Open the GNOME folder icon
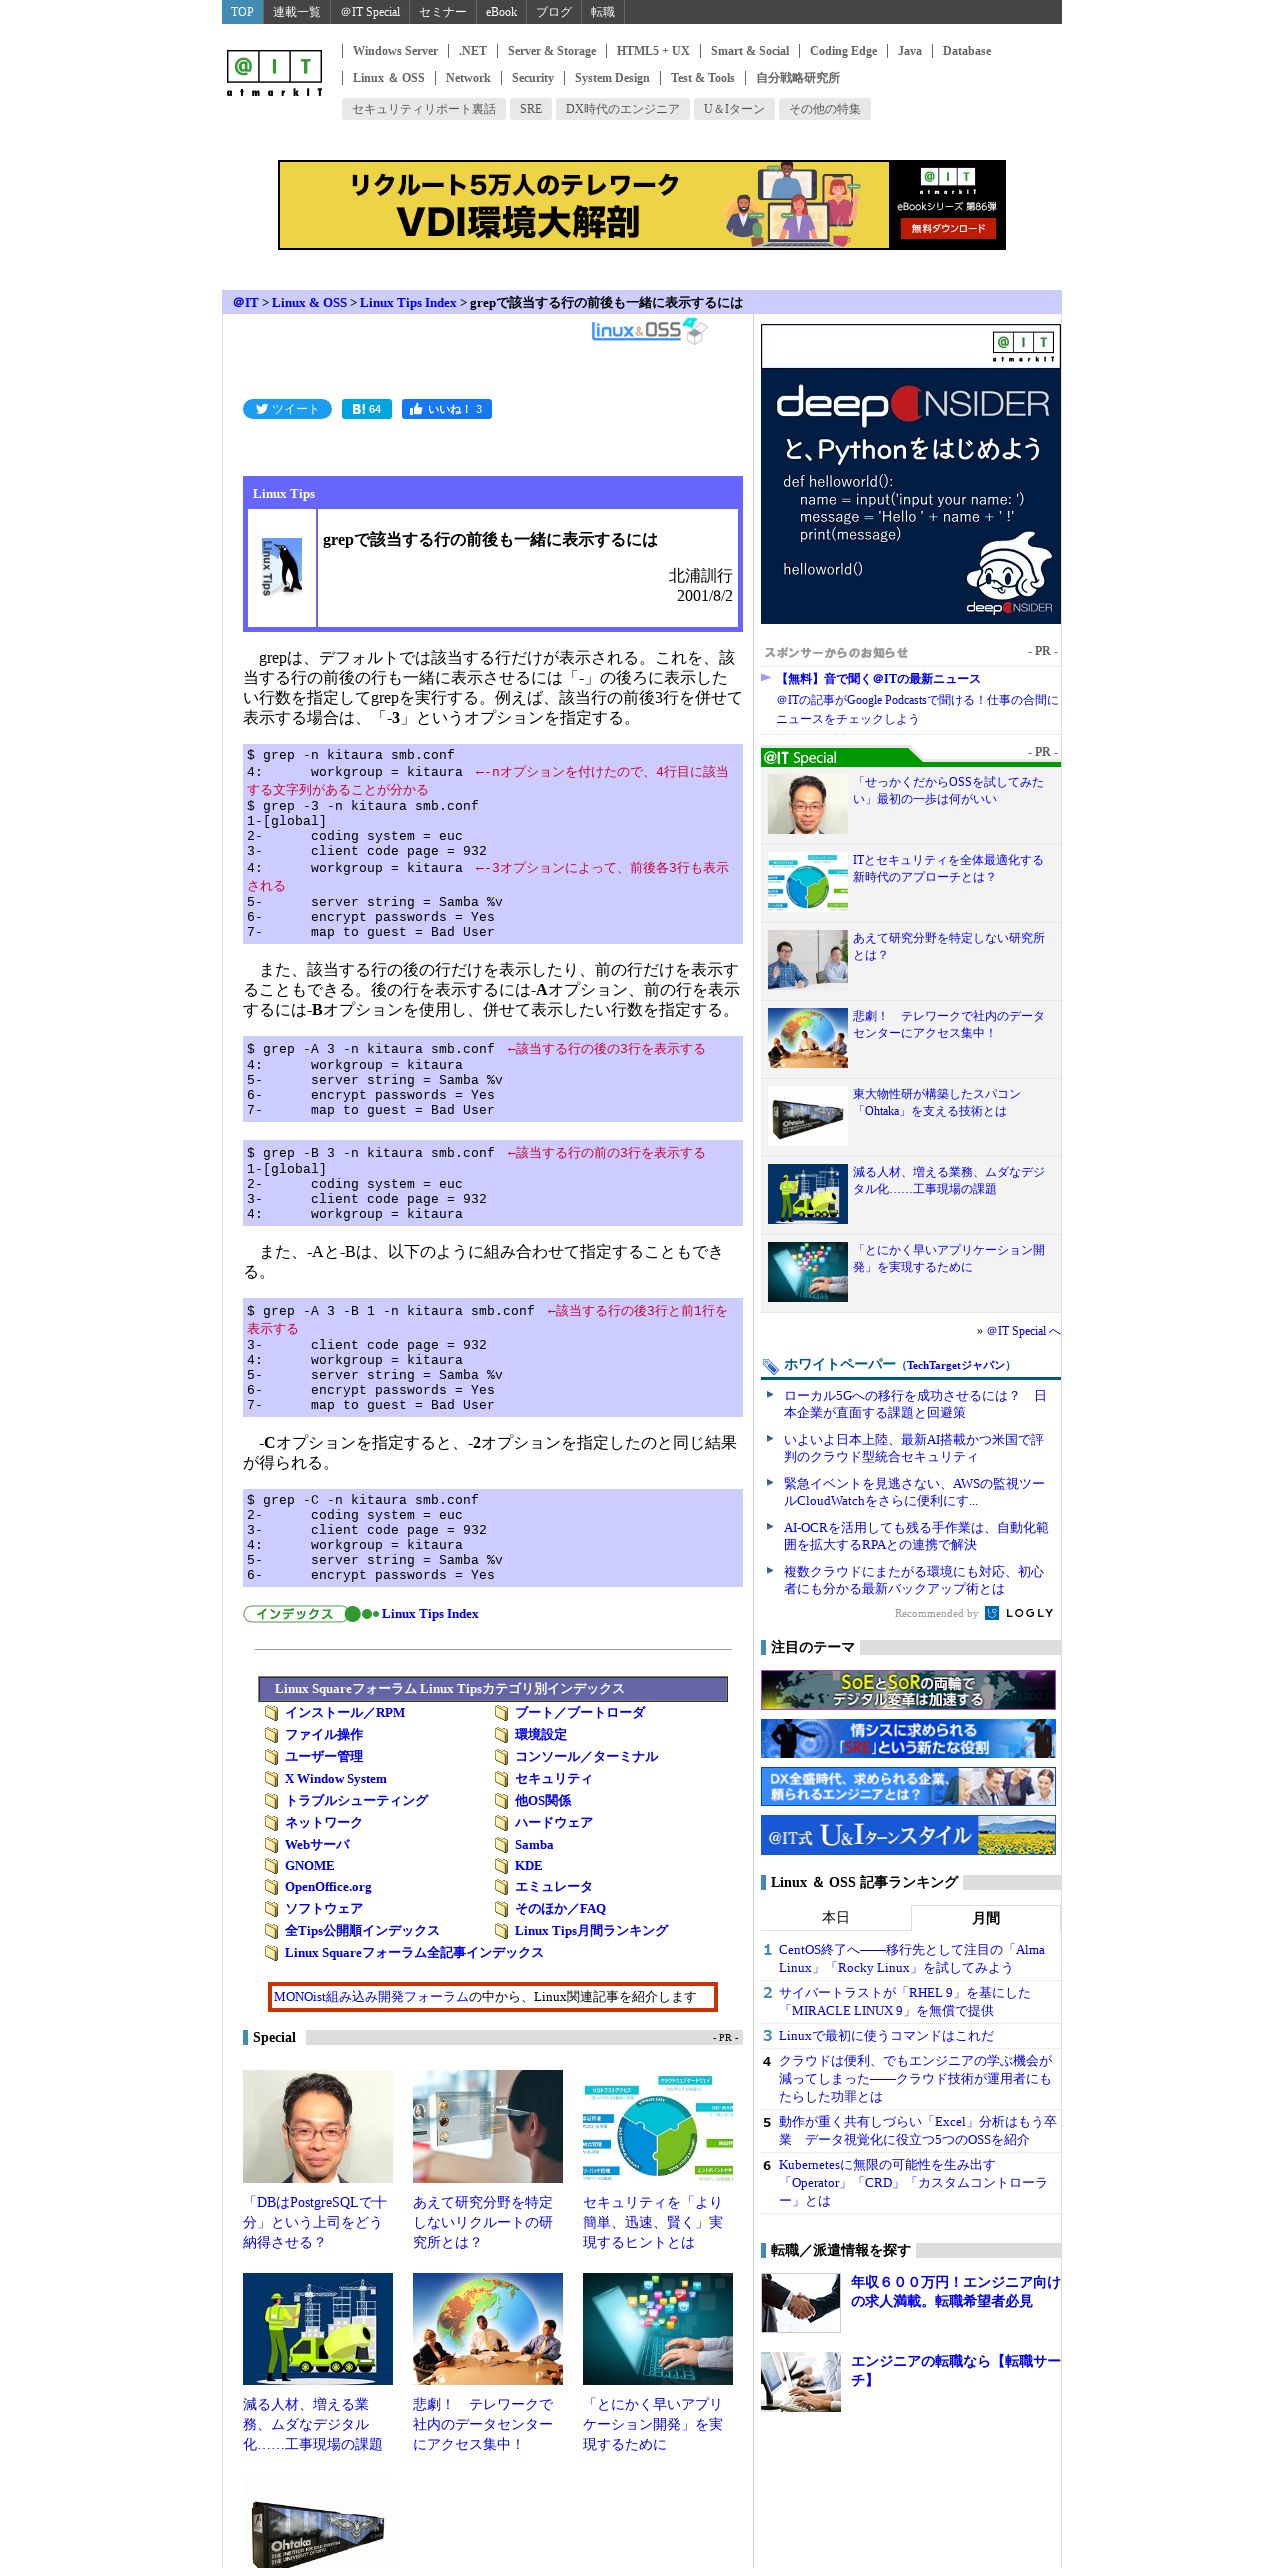1284x2568 pixels. pyautogui.click(x=271, y=1866)
